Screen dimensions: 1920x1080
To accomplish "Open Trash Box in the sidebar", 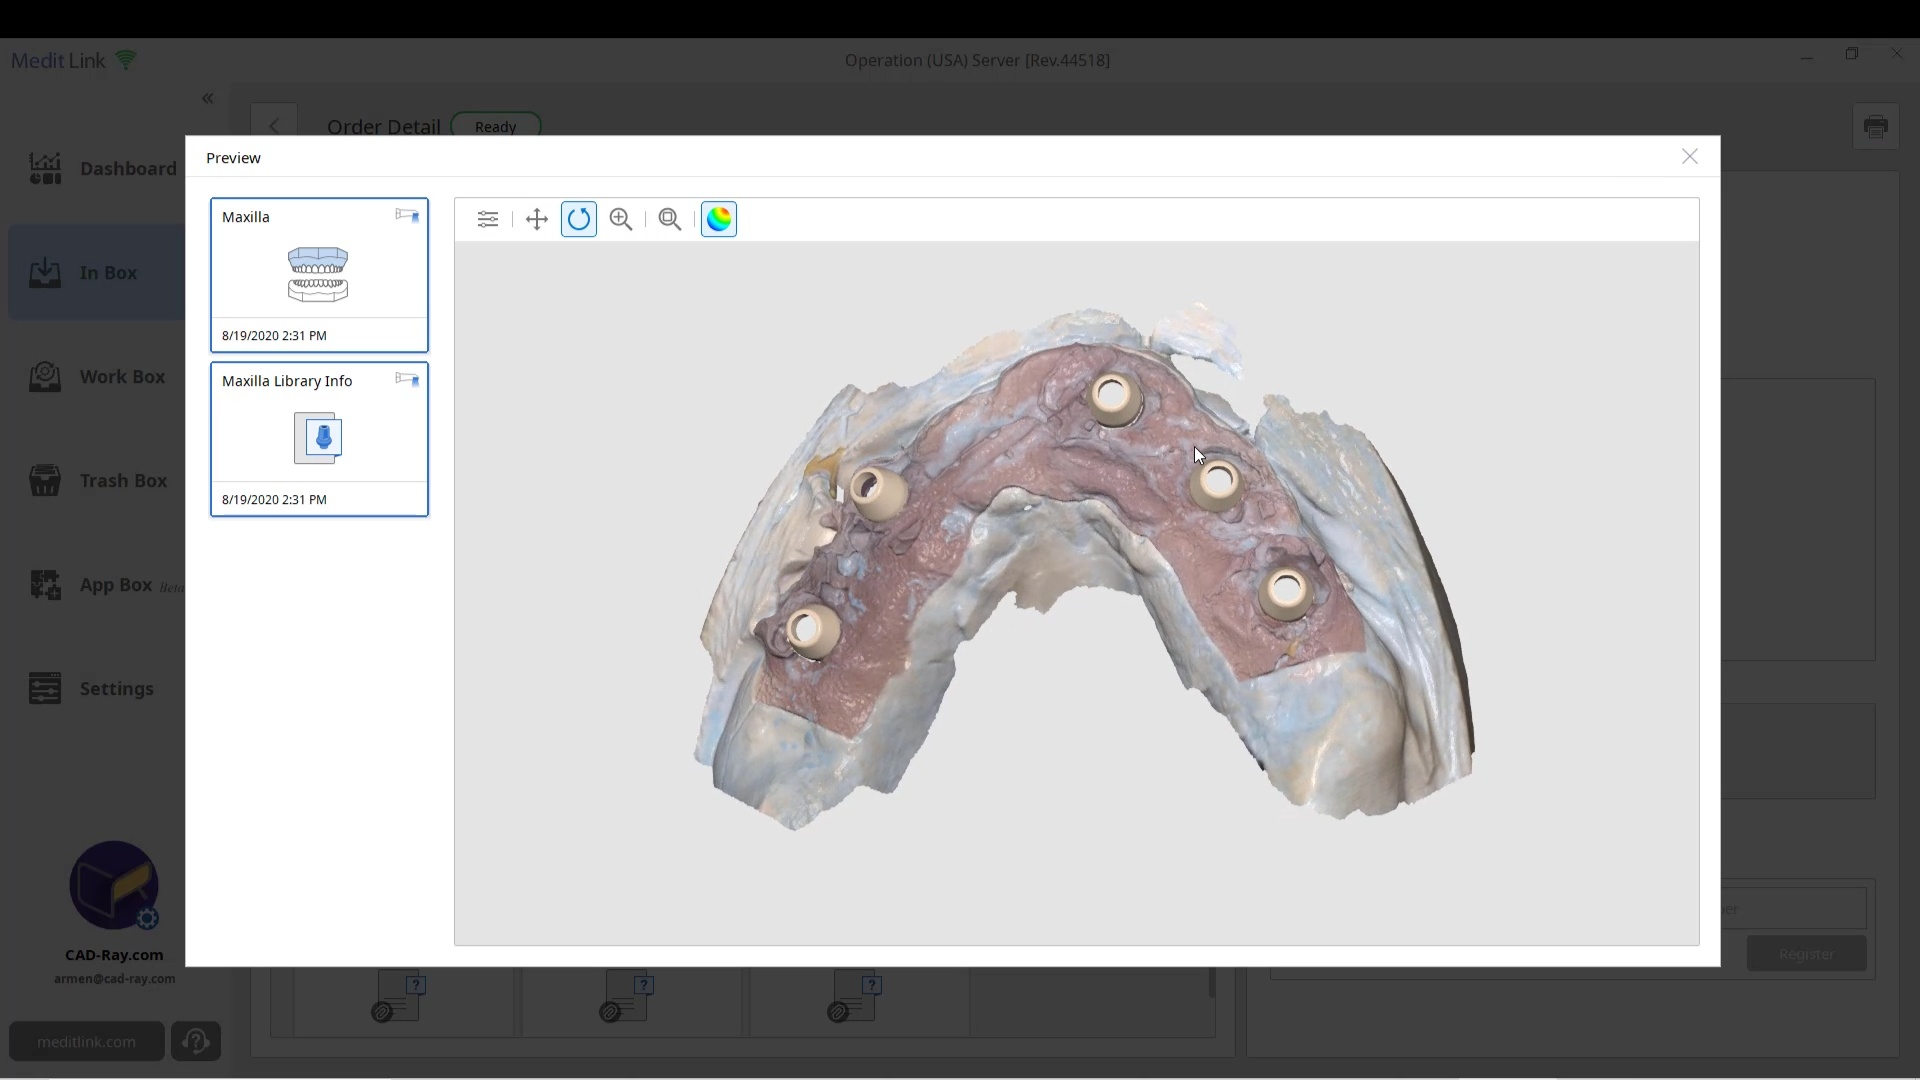I will (x=97, y=480).
